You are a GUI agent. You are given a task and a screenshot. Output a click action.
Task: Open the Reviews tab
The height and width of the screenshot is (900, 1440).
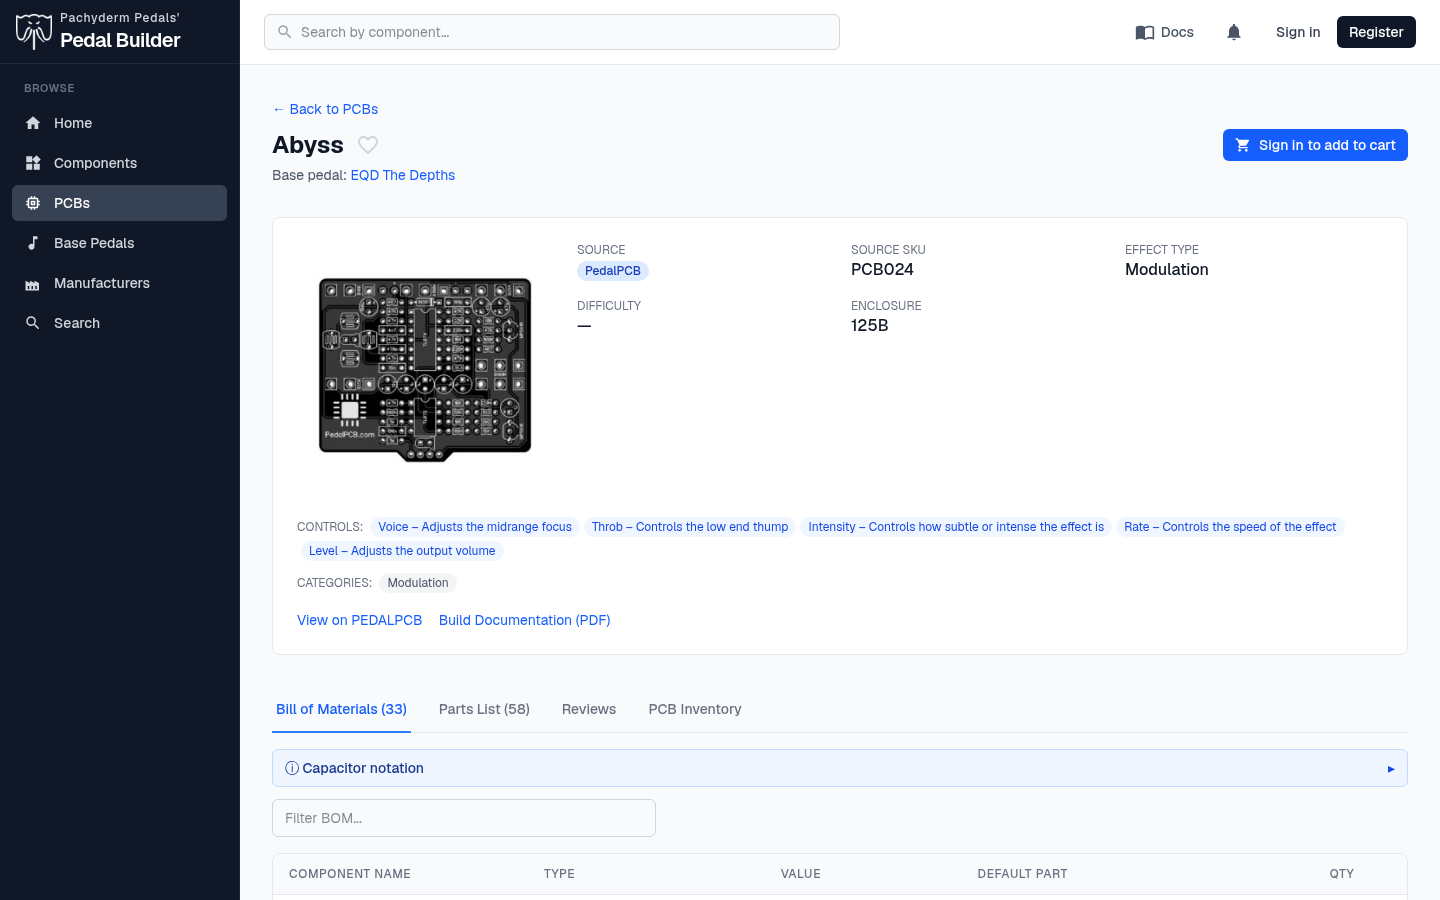[589, 709]
